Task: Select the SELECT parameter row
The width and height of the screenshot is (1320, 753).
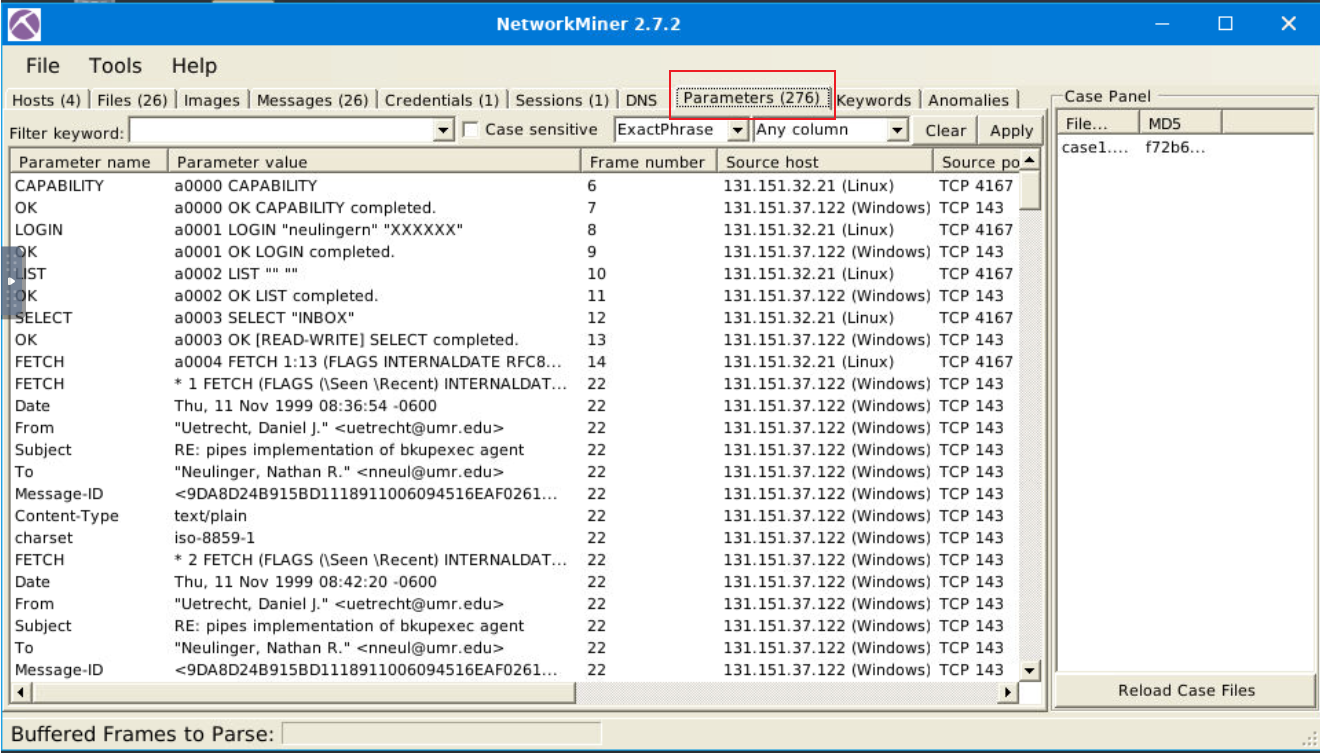Action: click(x=515, y=318)
